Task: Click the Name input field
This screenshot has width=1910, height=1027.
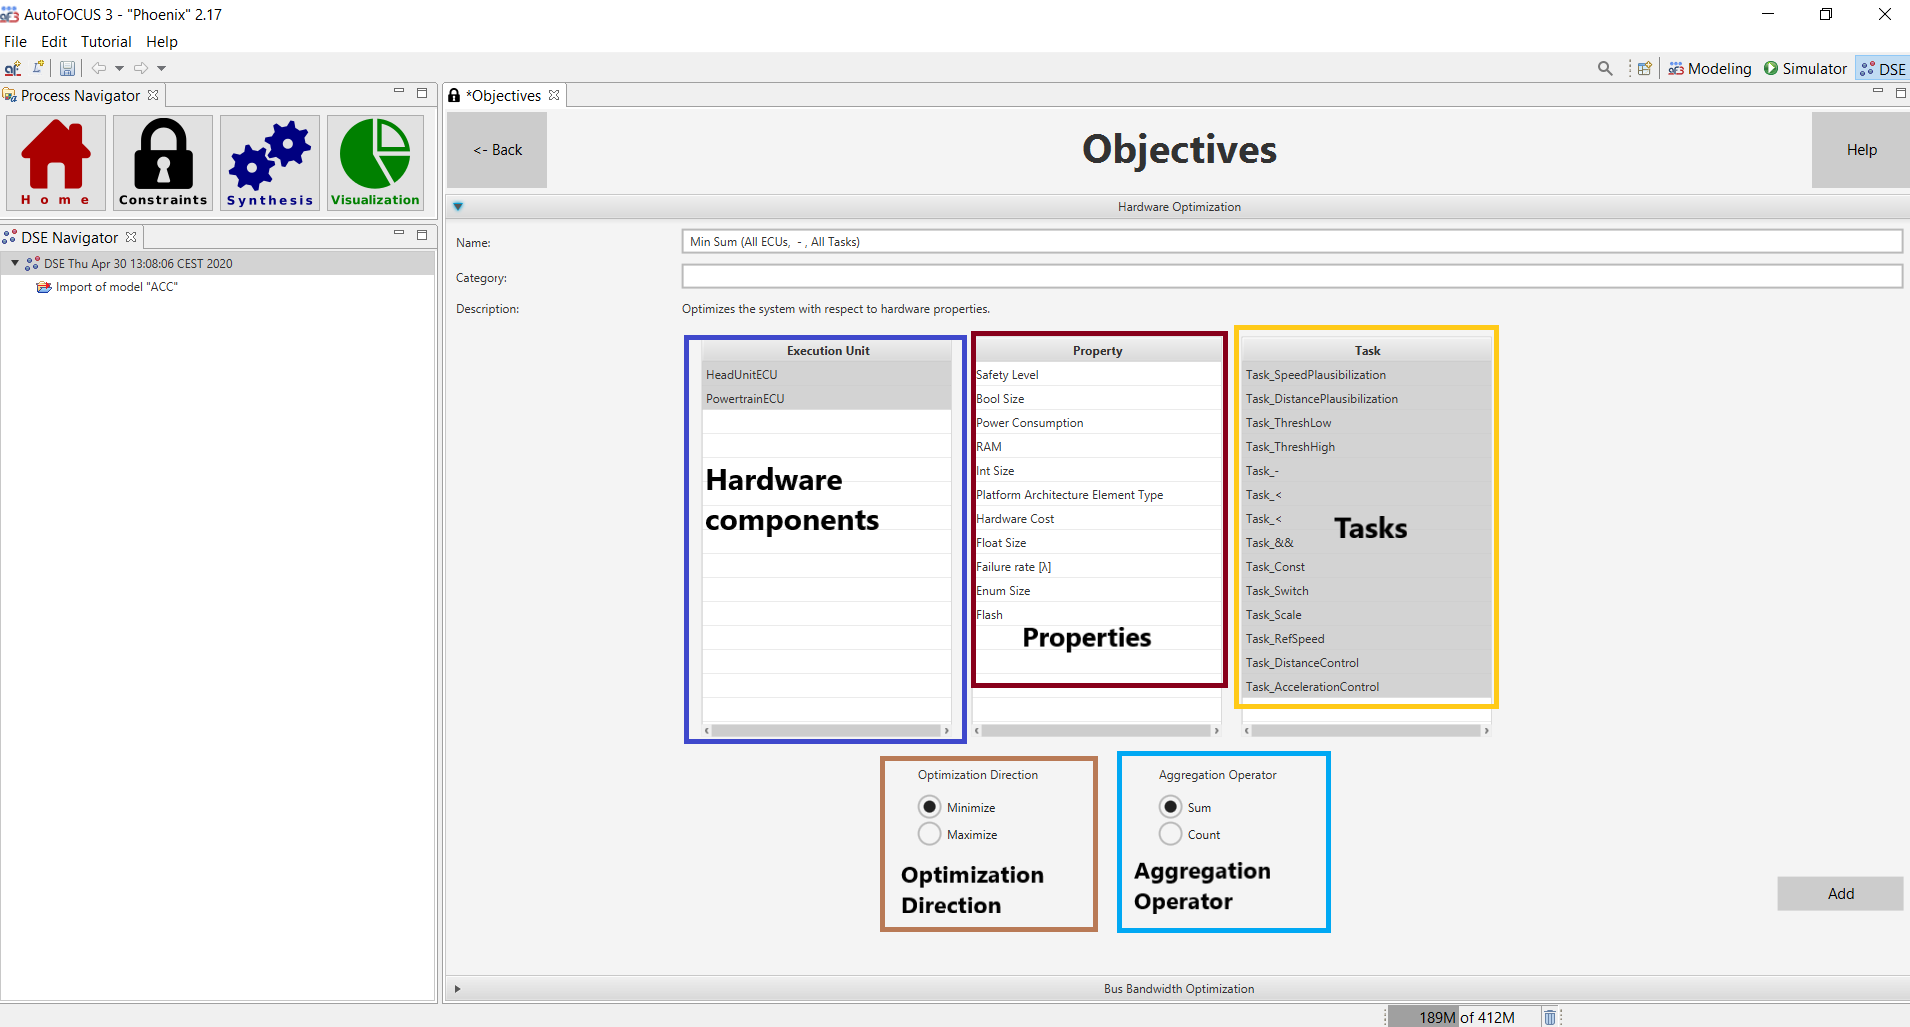Action: (1292, 242)
